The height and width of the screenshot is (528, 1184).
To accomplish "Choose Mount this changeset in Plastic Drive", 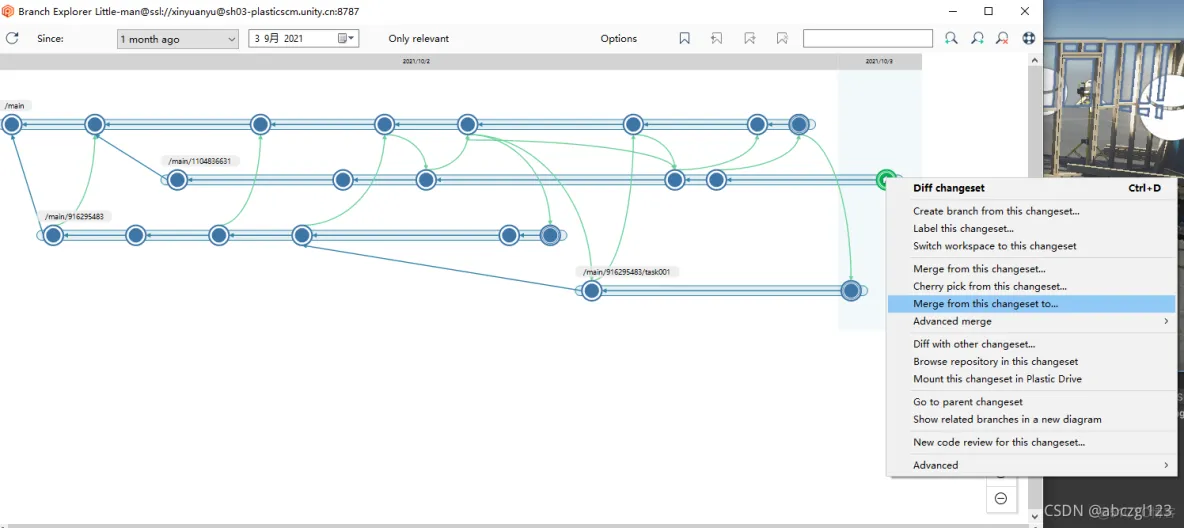I will pos(1031,378).
